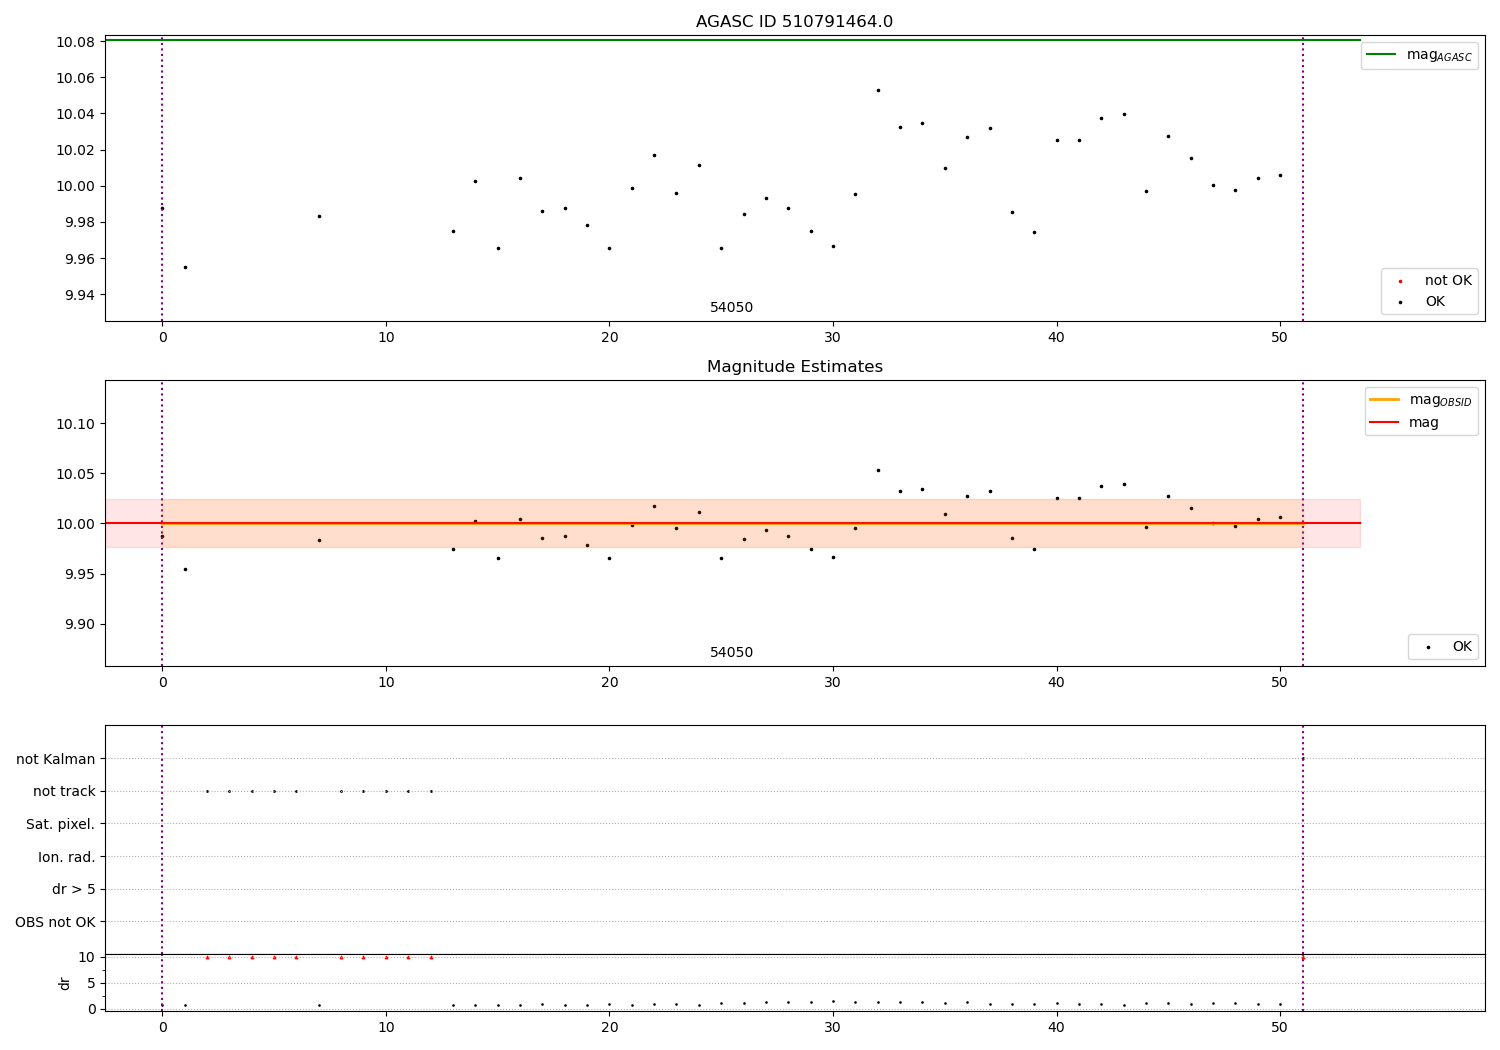Click the red mag legend line swatch
The image size is (1500, 1050).
click(x=1384, y=422)
